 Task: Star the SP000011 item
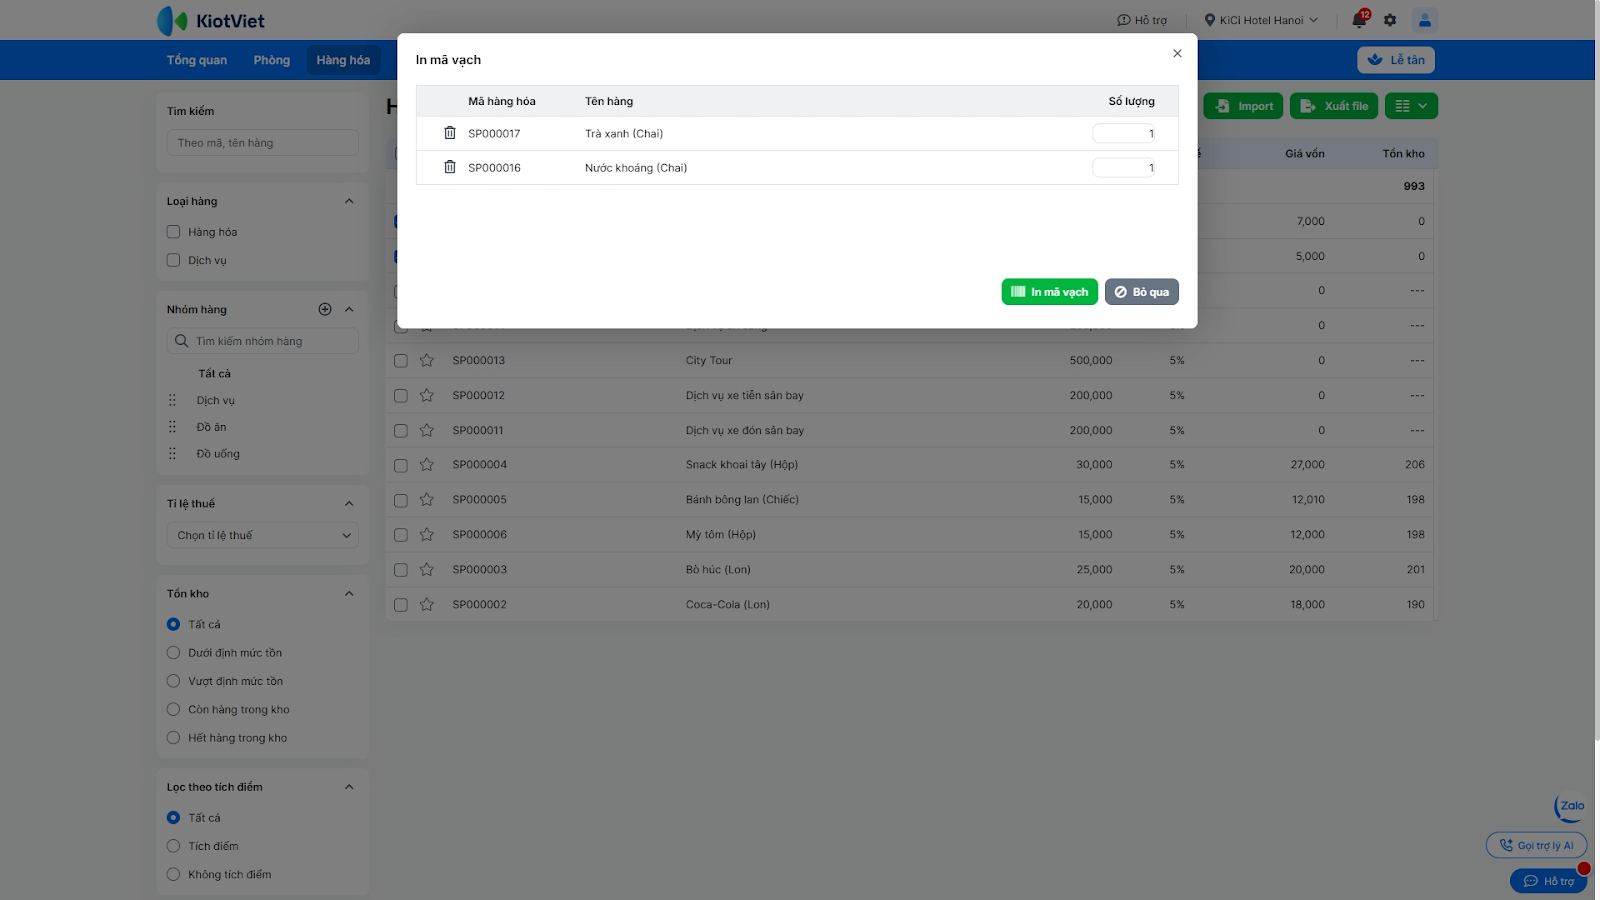click(427, 430)
